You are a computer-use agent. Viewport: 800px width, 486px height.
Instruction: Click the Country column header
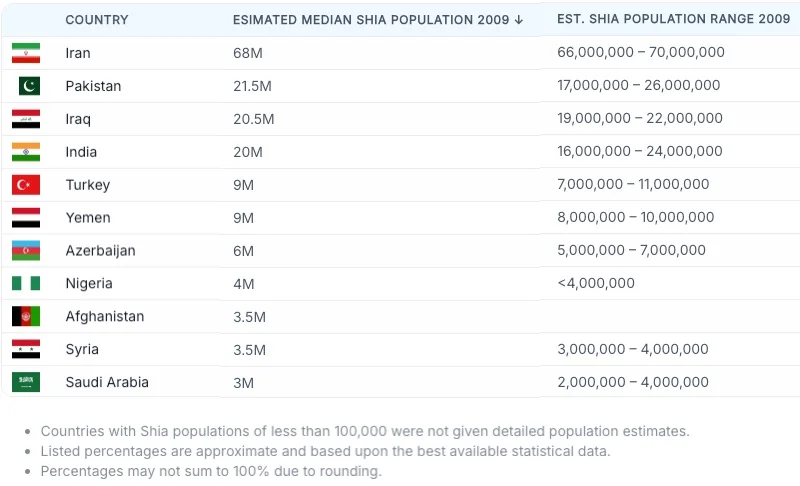pos(96,20)
